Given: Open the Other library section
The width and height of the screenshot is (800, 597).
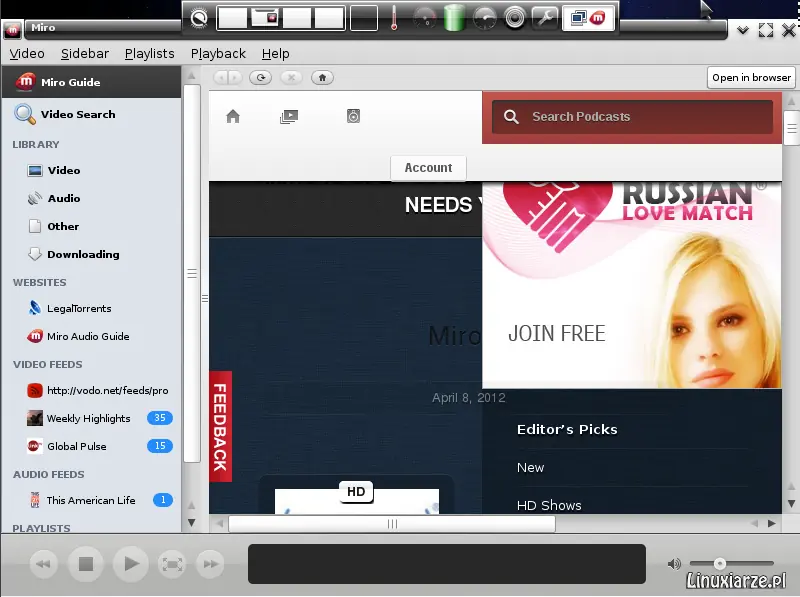Looking at the screenshot, I should click(63, 227).
